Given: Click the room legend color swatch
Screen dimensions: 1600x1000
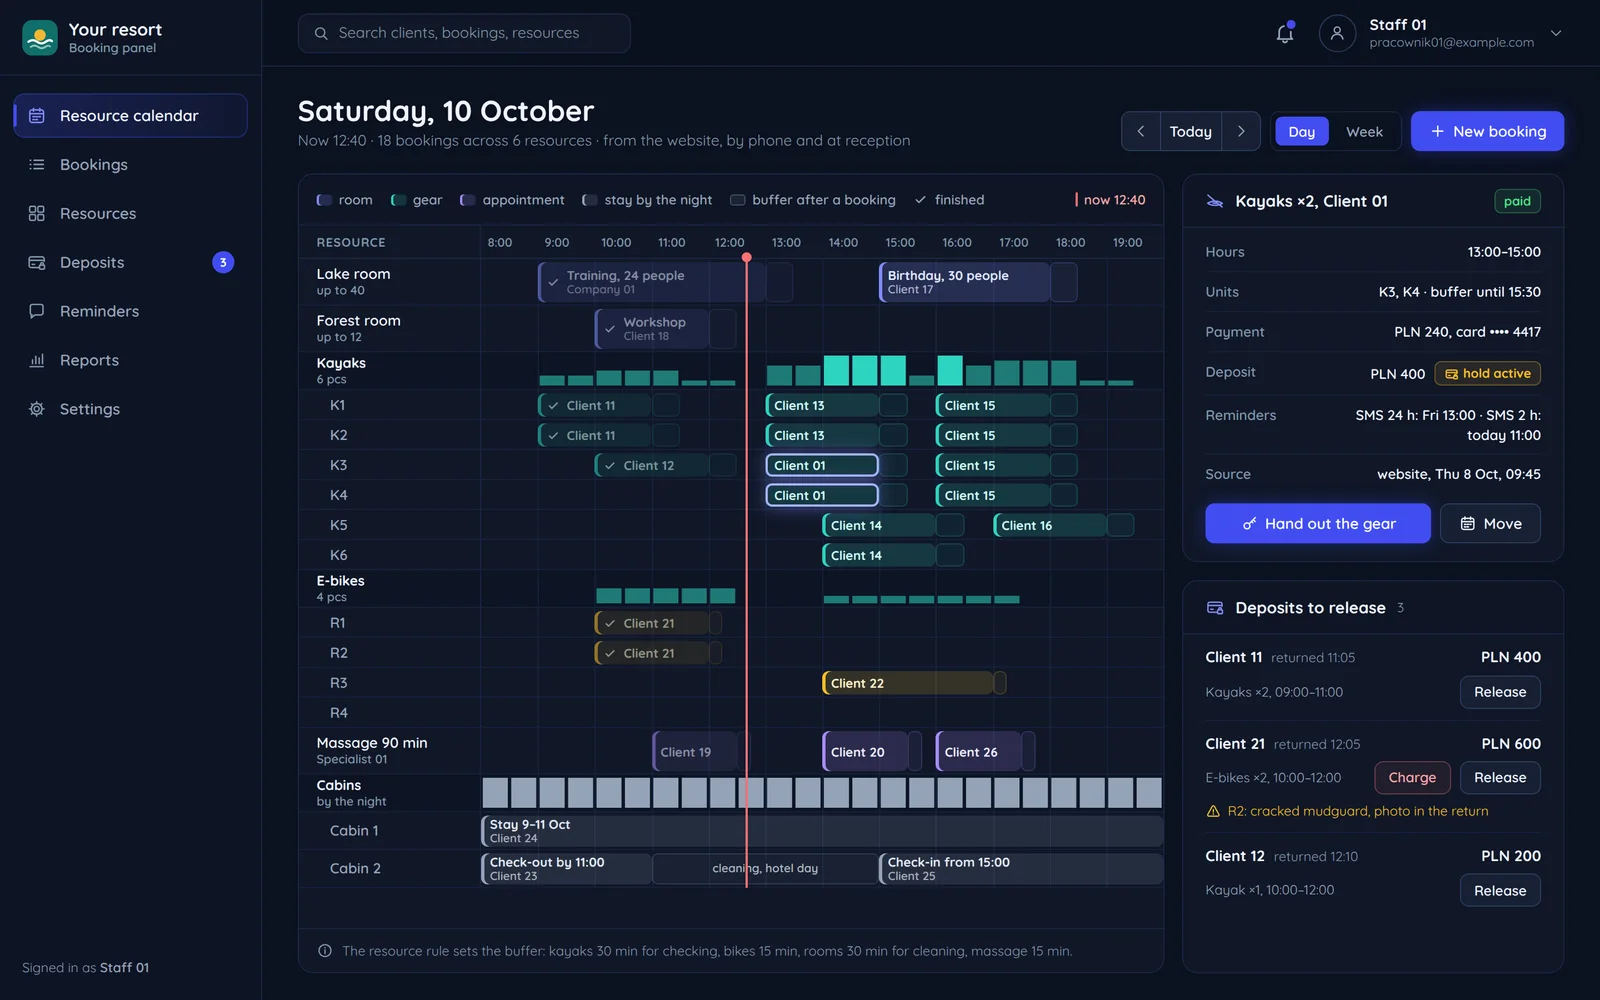Looking at the screenshot, I should point(324,200).
